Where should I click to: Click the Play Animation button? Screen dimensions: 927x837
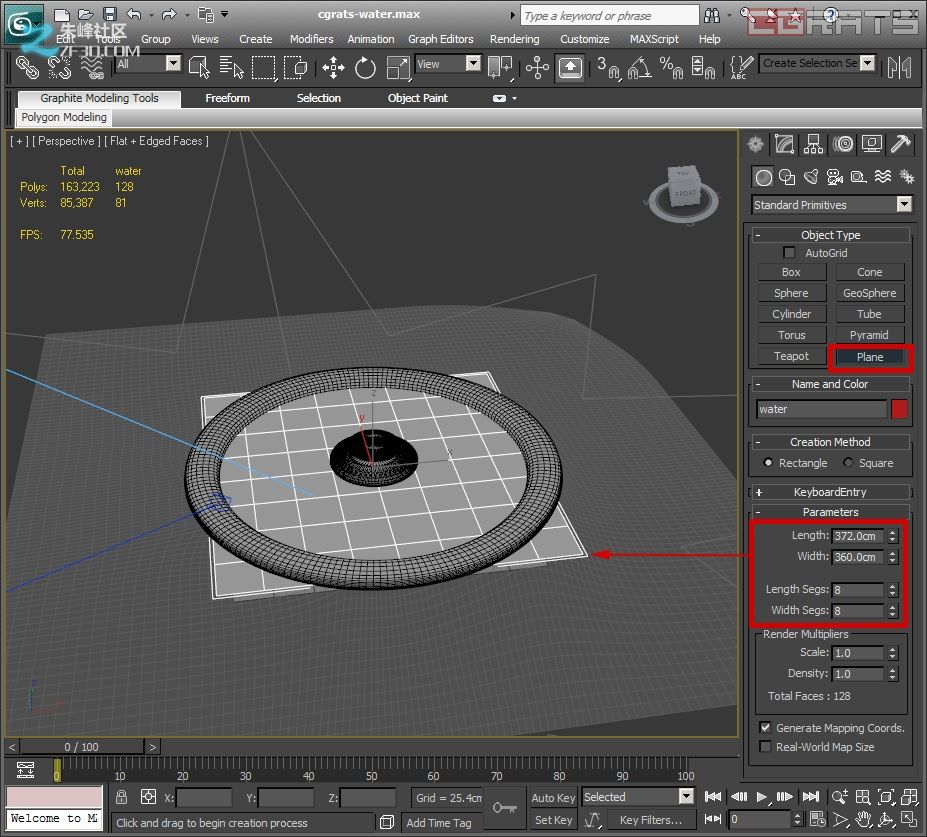click(762, 797)
